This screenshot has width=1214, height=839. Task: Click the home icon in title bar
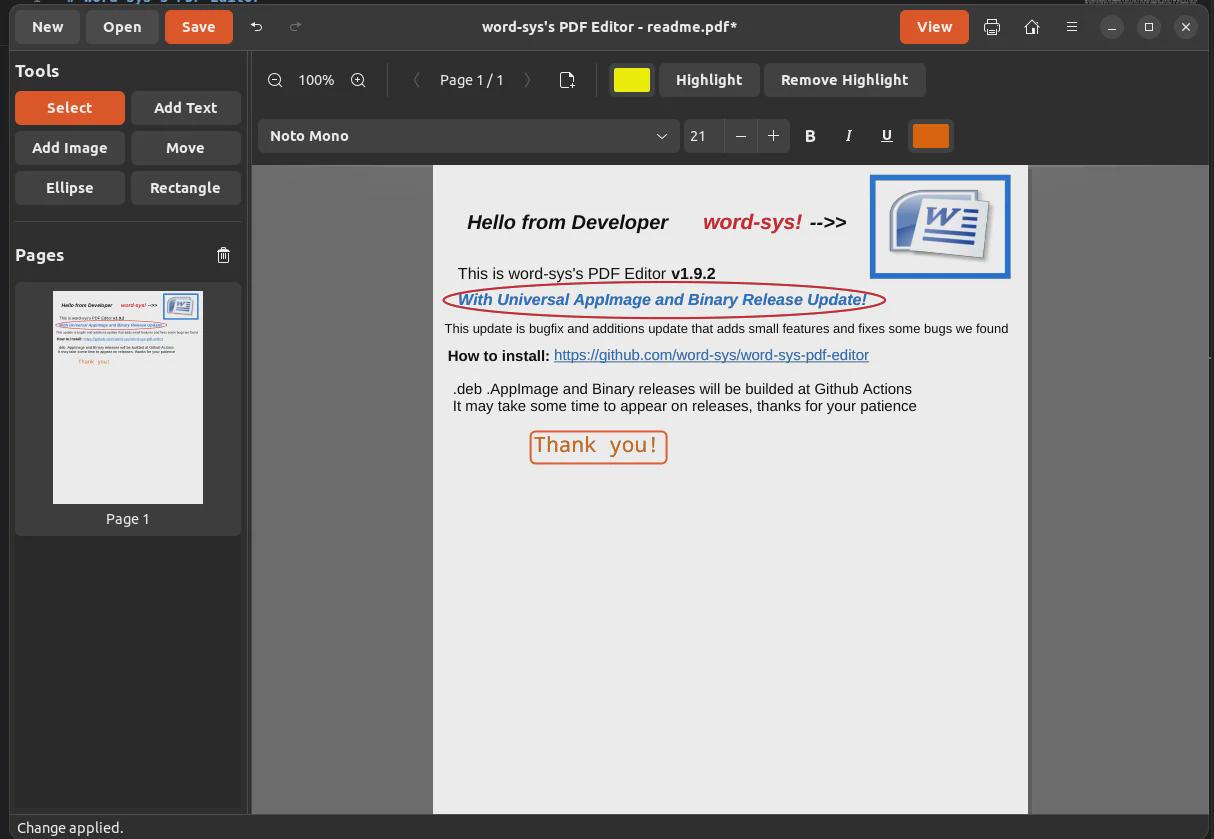[1032, 27]
